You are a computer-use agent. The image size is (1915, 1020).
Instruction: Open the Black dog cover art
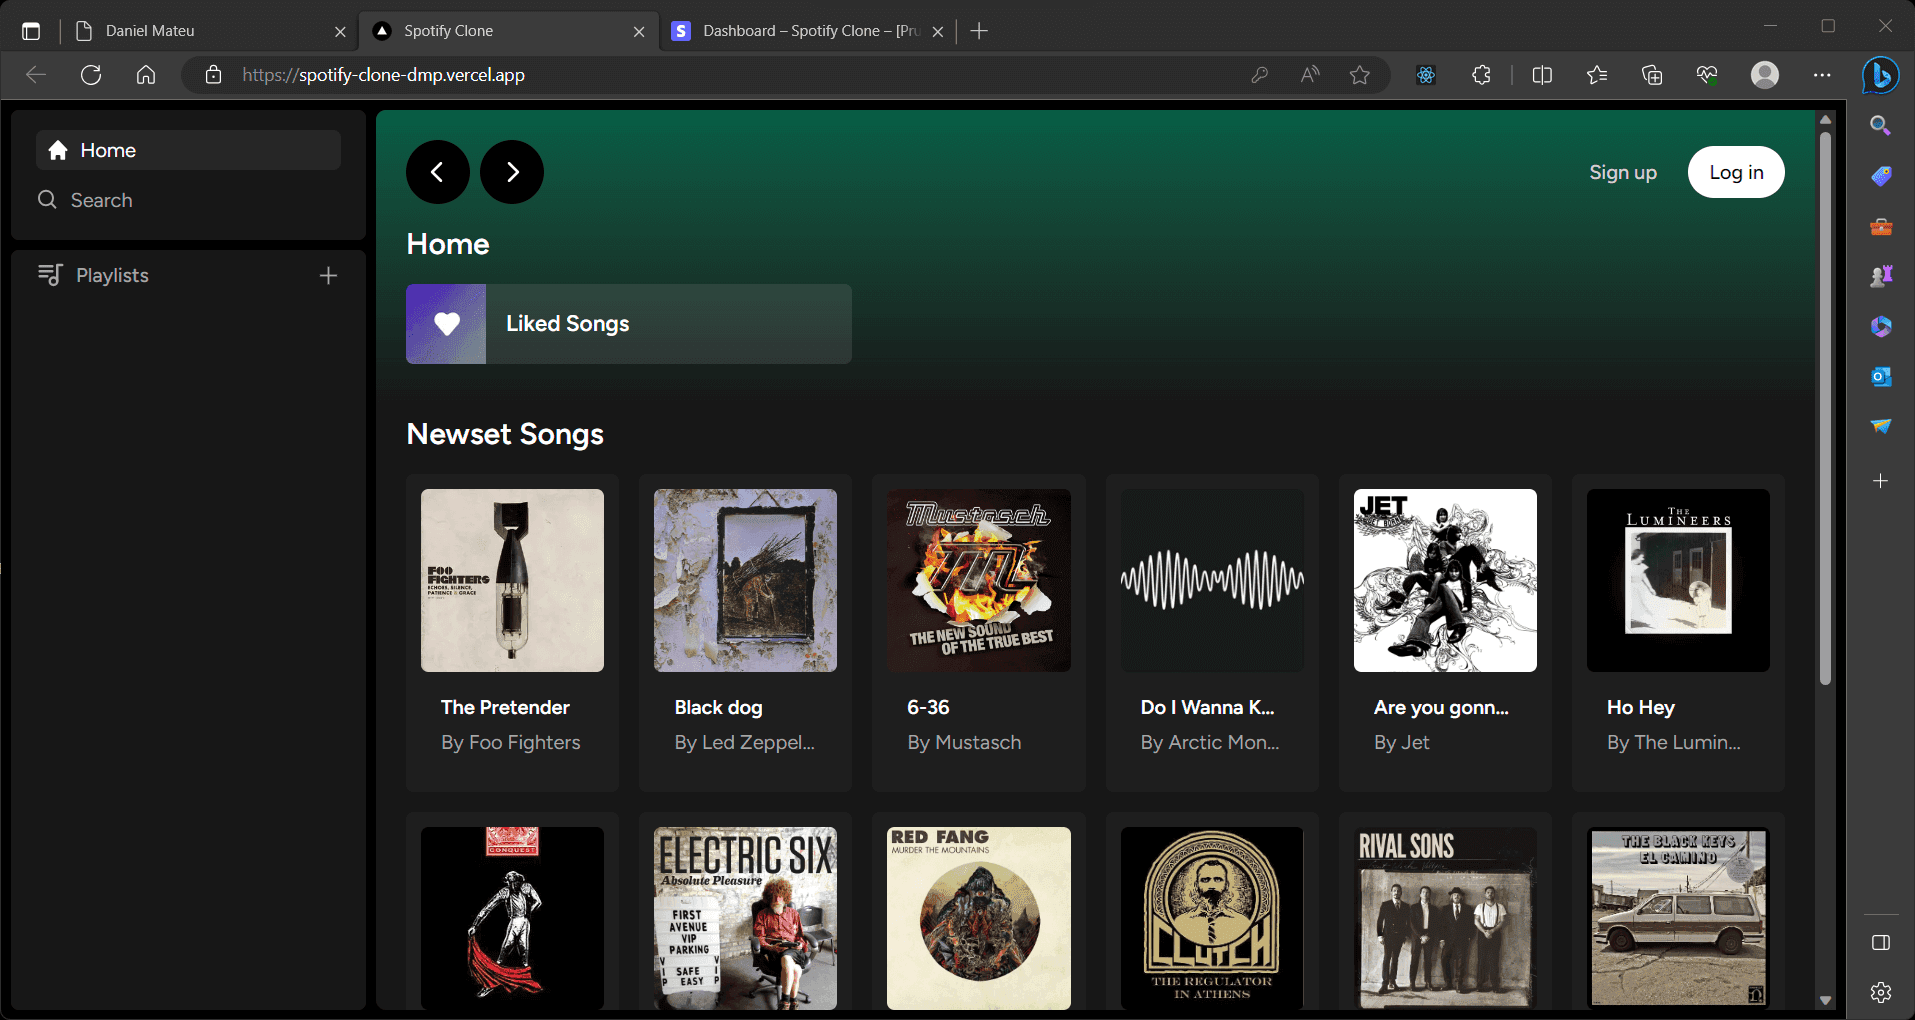pyautogui.click(x=745, y=580)
